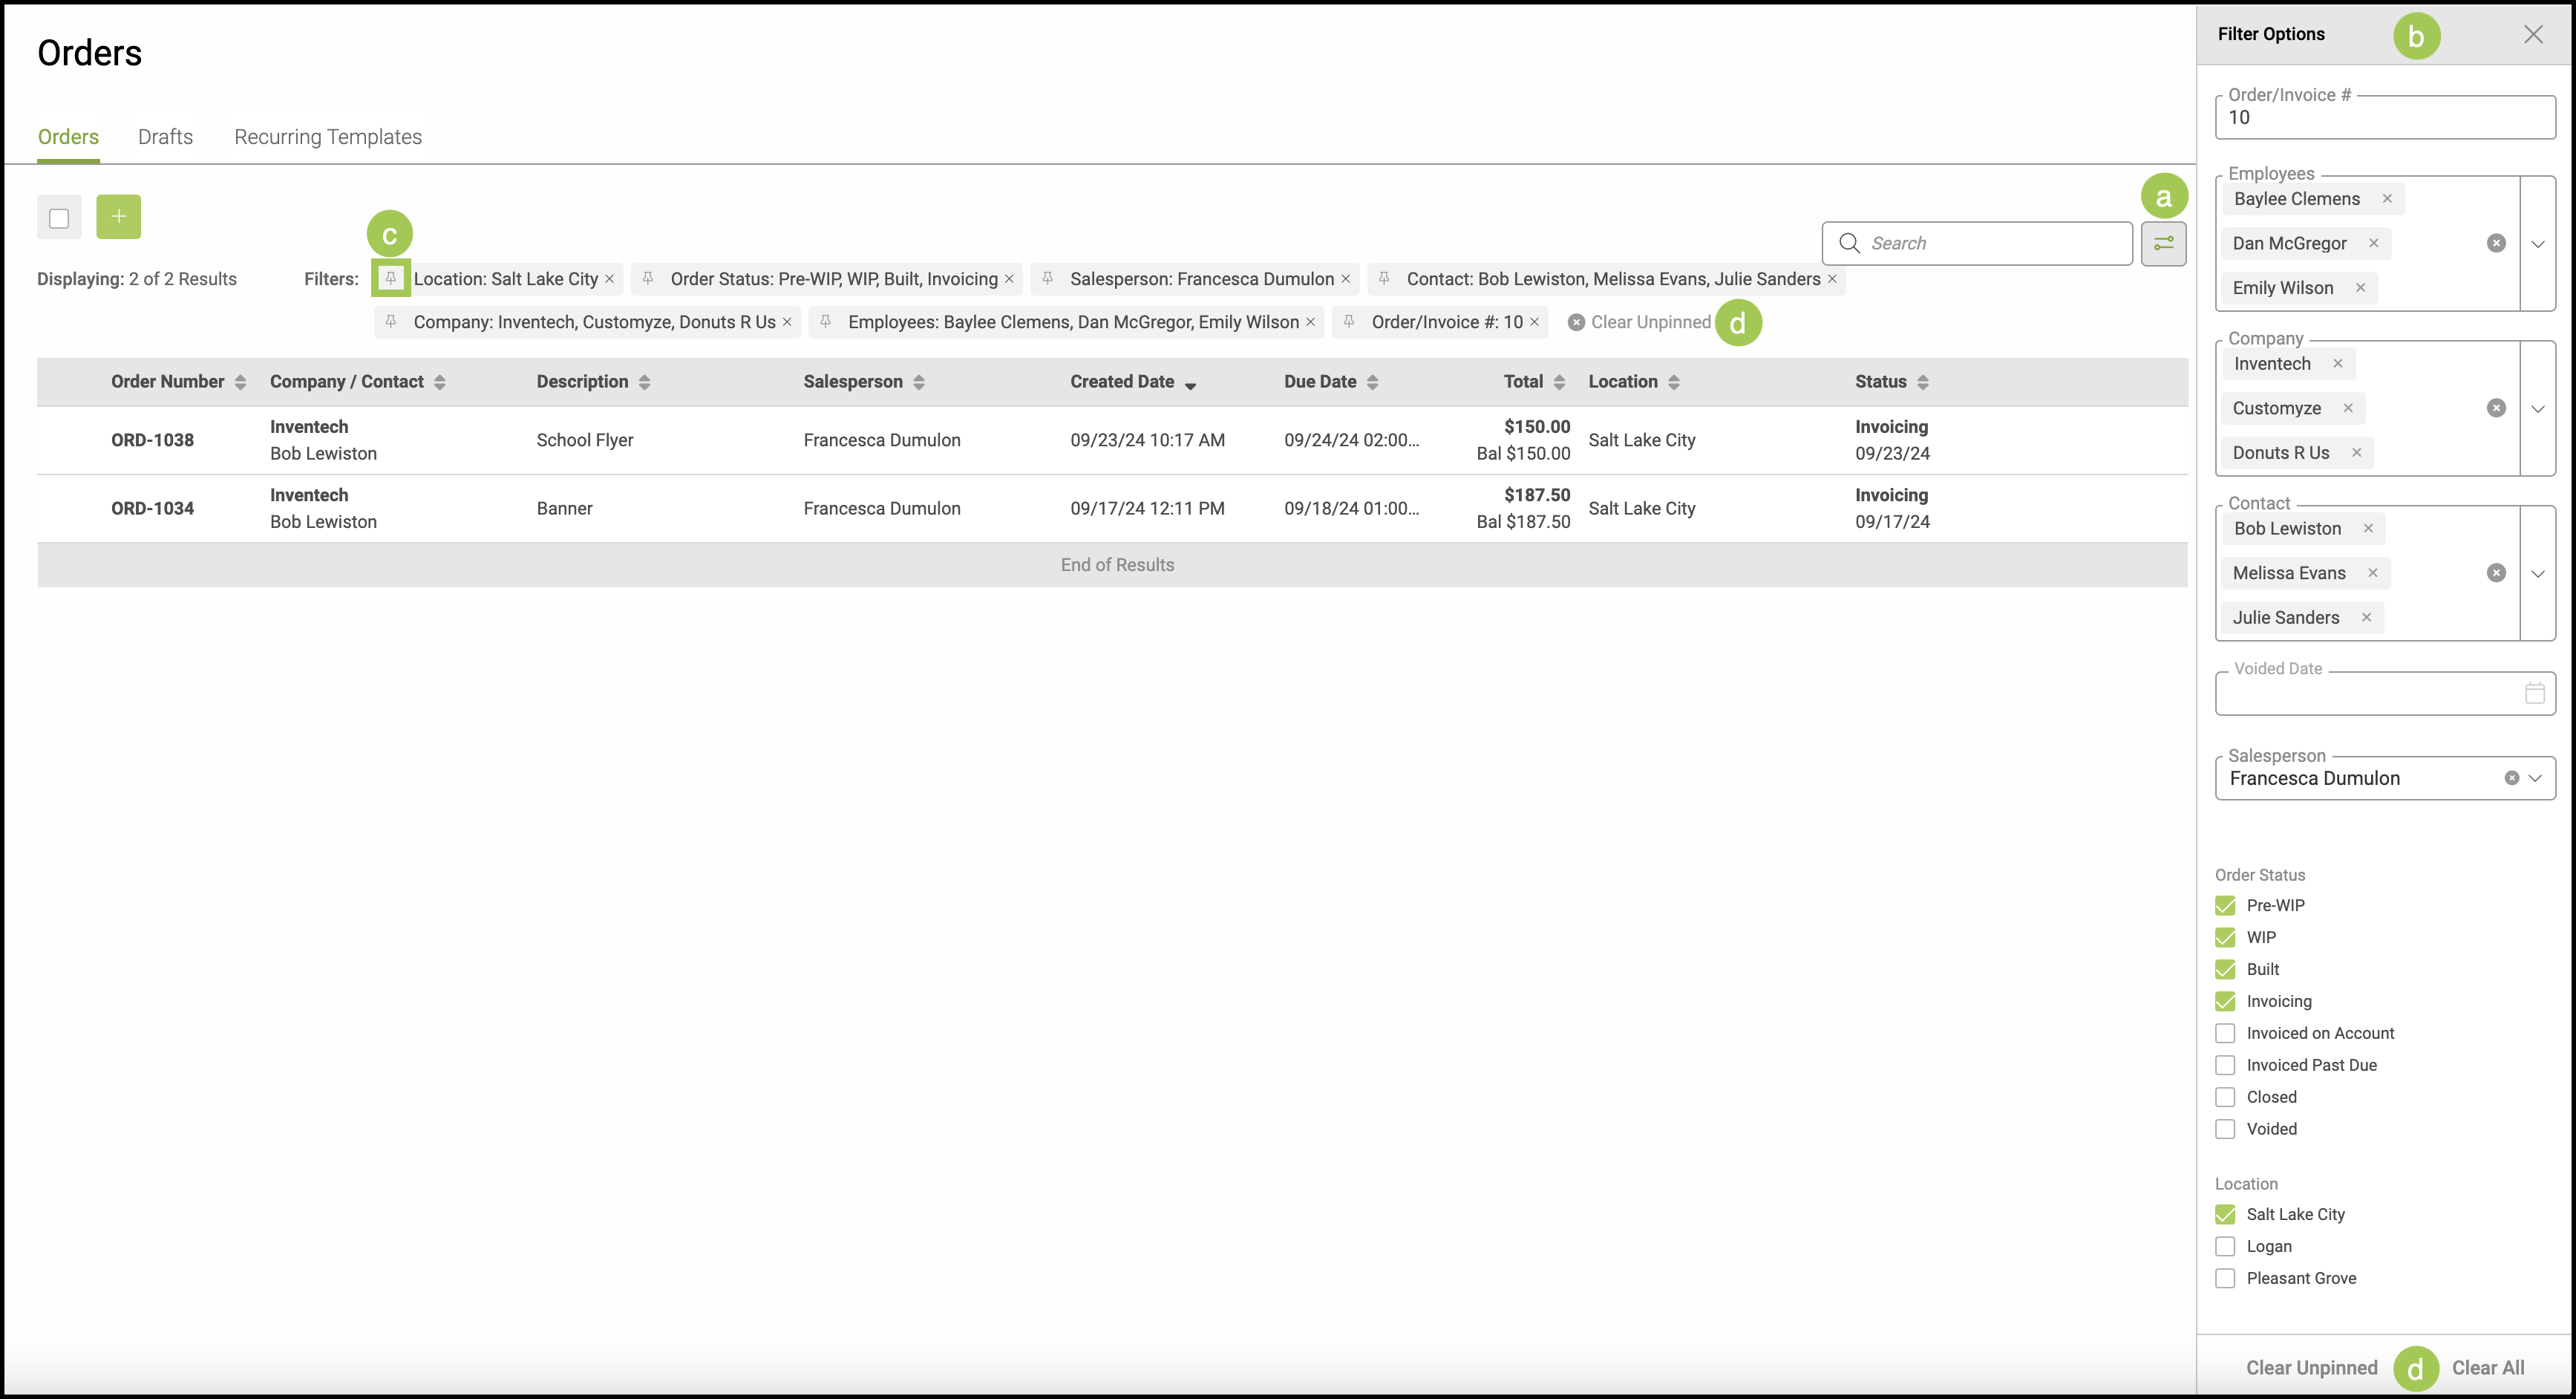Pin the Order Status filter chip
The image size is (2576, 1399).
click(648, 278)
